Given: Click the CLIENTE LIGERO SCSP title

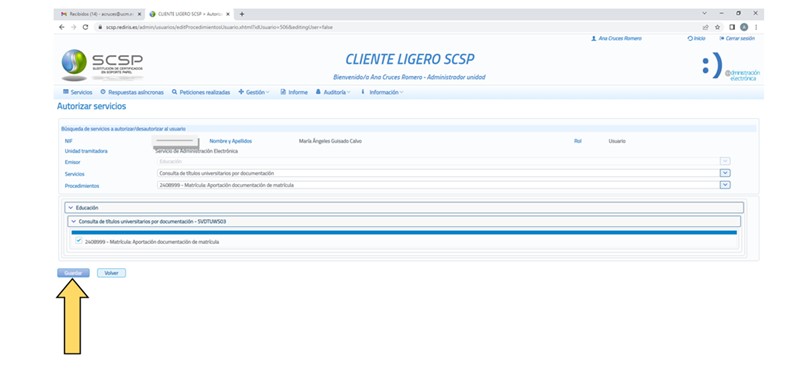Looking at the screenshot, I should [410, 59].
